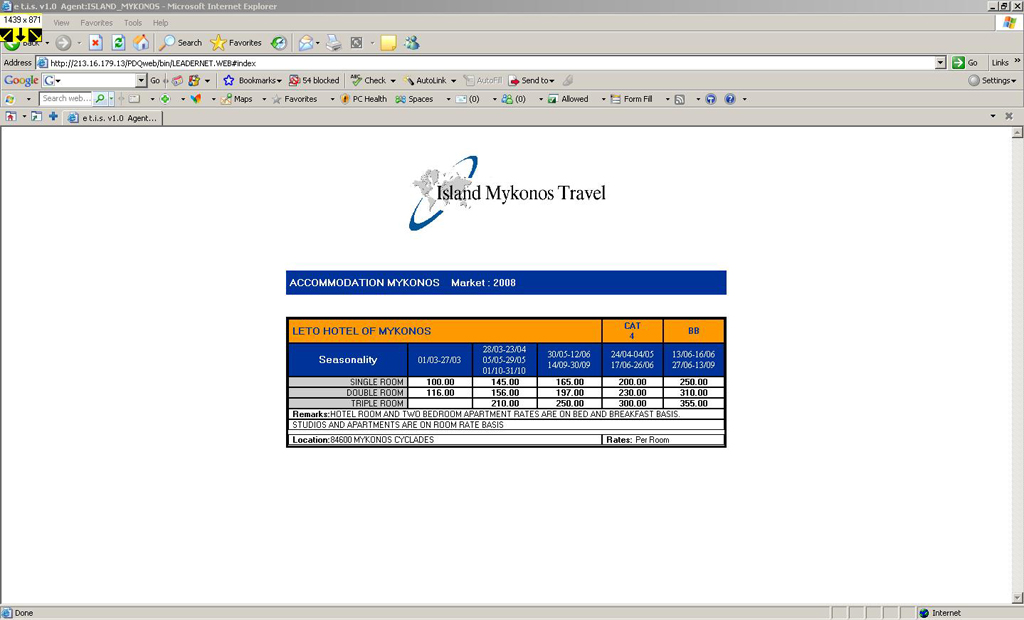This screenshot has width=1024, height=620.
Task: Add a new tab with the blue plus icon
Action: coord(53,117)
